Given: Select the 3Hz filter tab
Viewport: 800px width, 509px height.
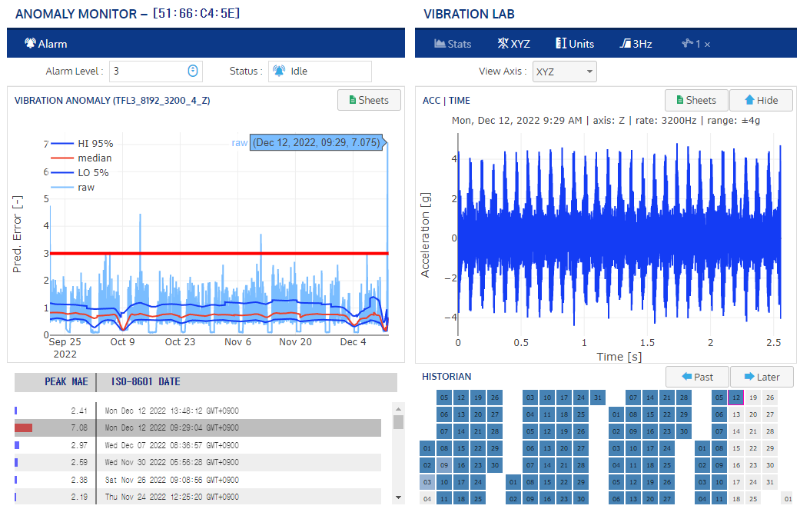Looking at the screenshot, I should [636, 44].
